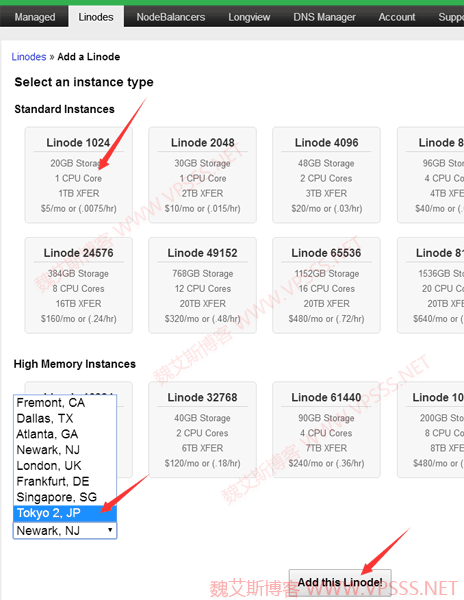Click the Standard Instances heading
Image resolution: width=464 pixels, height=600 pixels.
[65, 109]
